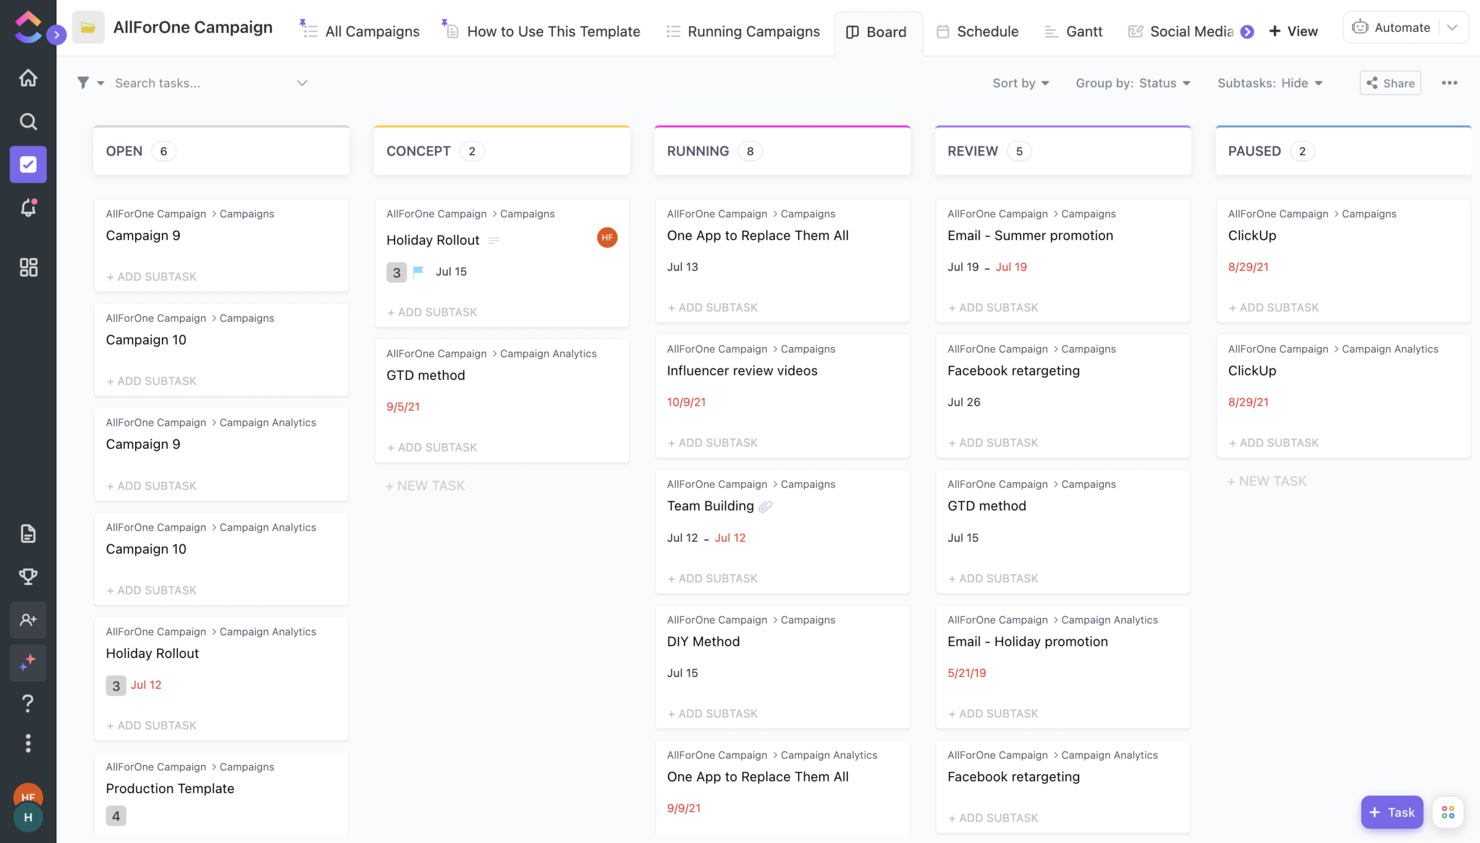
Task: Click the Share button
Action: click(1390, 83)
